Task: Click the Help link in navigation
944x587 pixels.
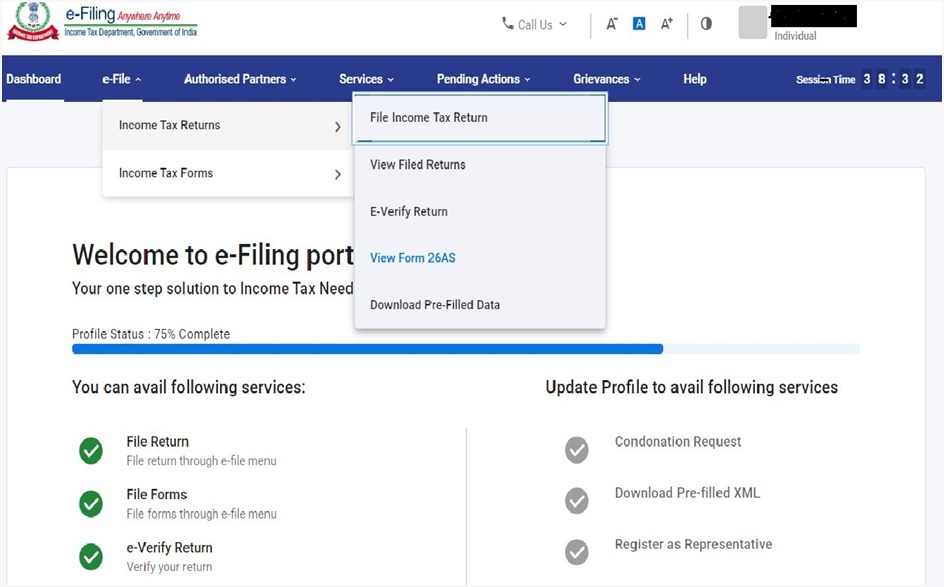Action: (694, 79)
